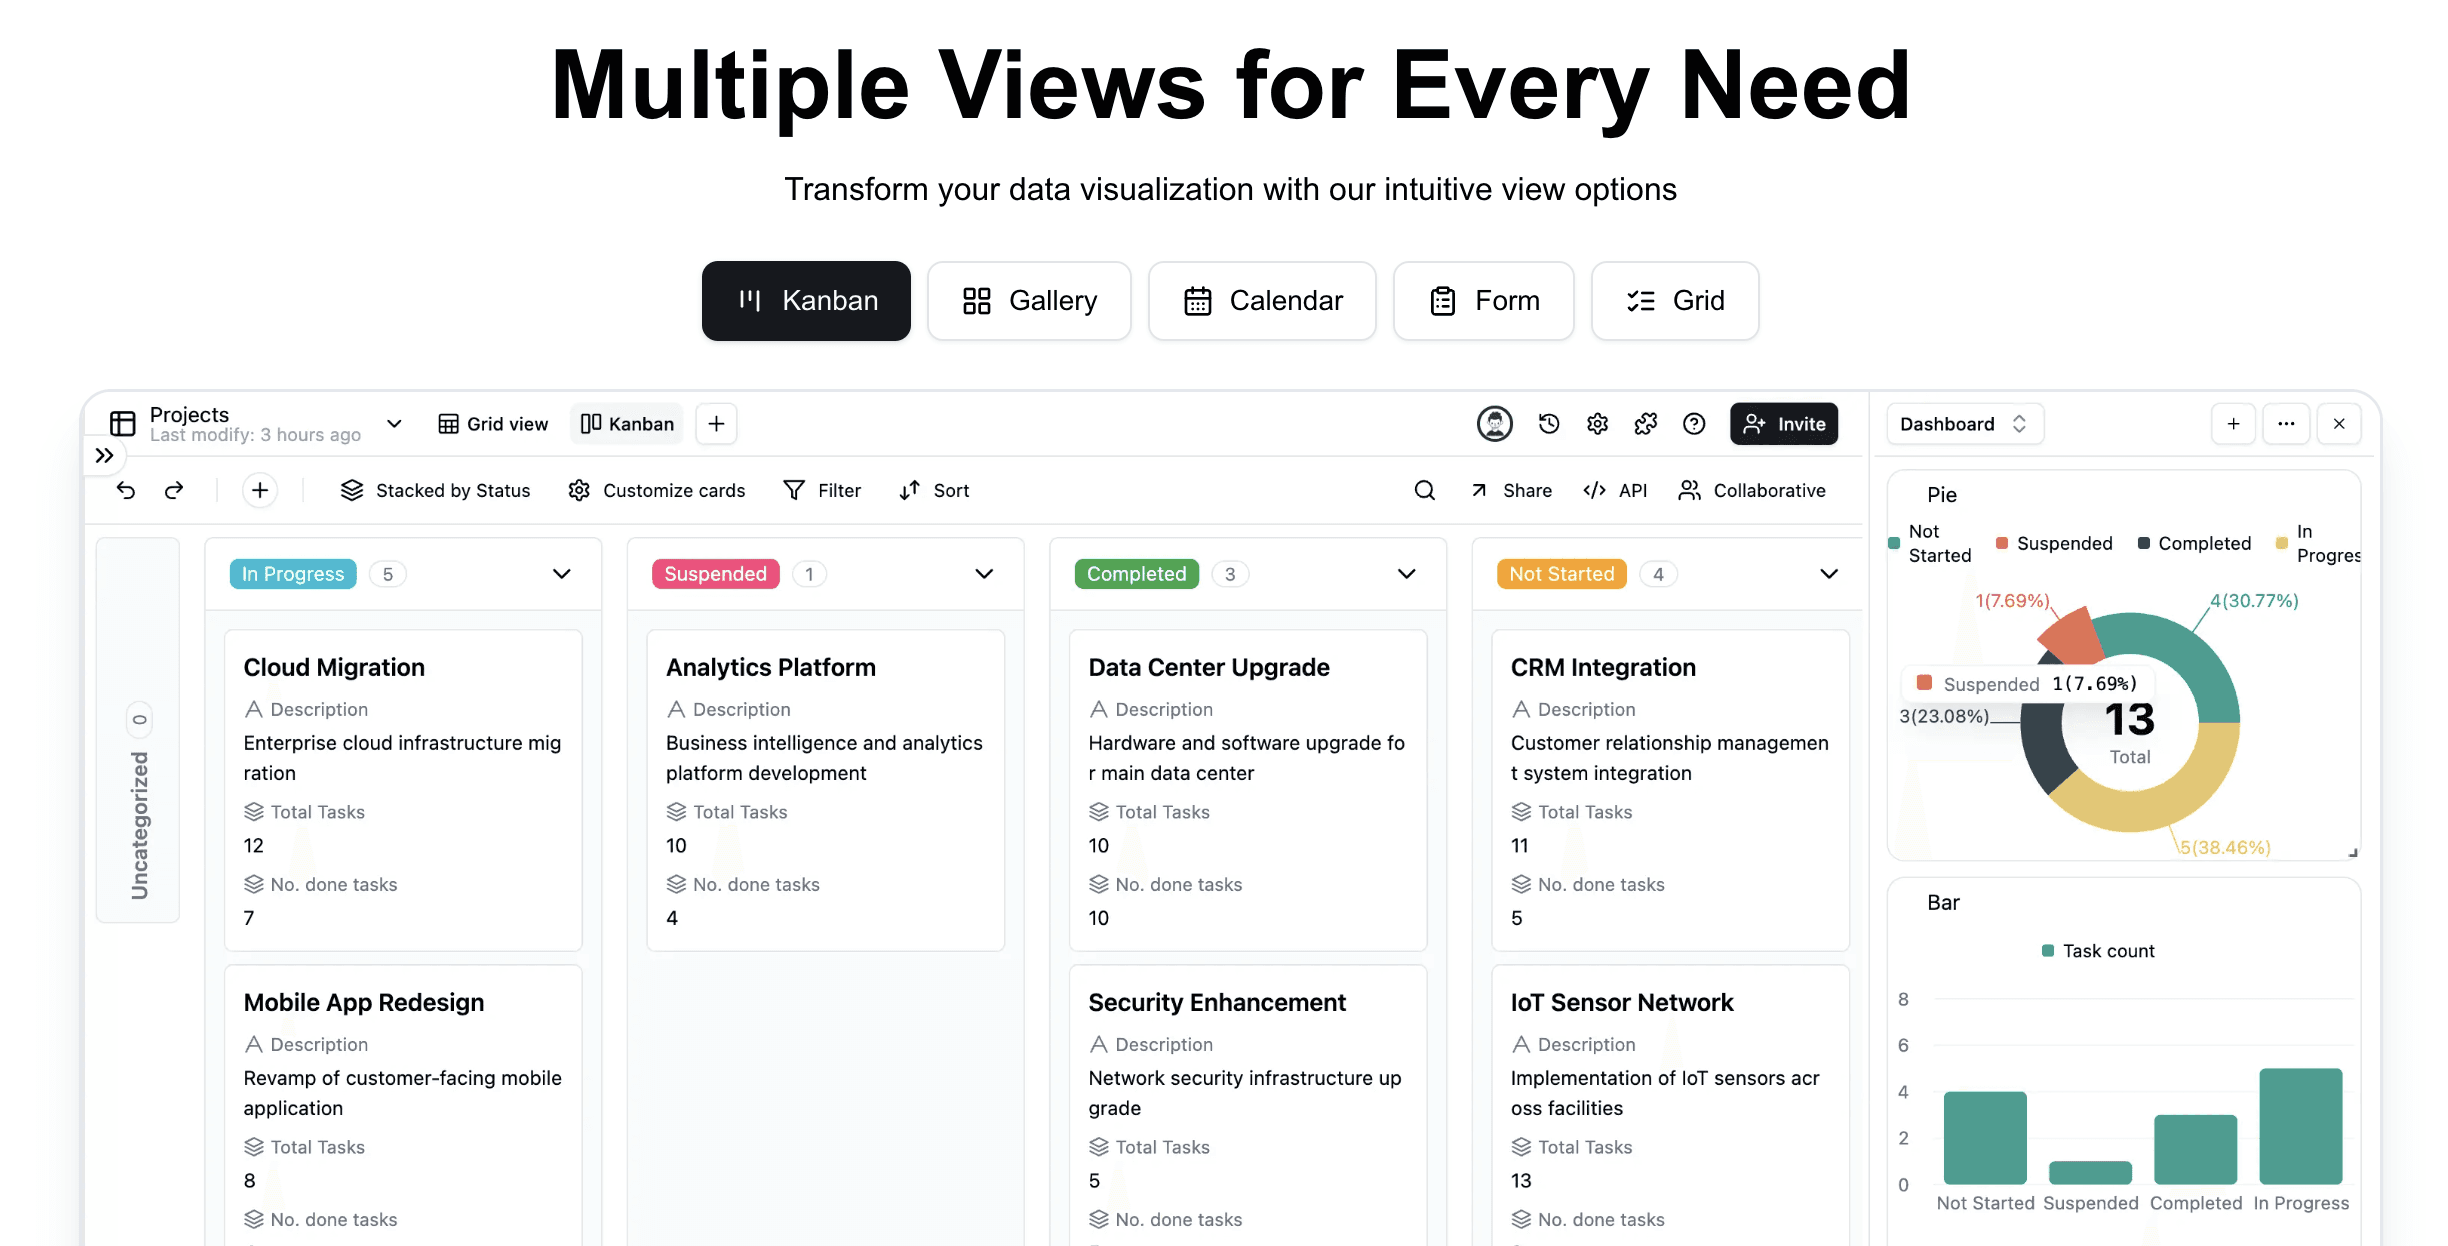This screenshot has width=2448, height=1246.
Task: Open the settings gear icon
Action: pyautogui.click(x=1597, y=424)
